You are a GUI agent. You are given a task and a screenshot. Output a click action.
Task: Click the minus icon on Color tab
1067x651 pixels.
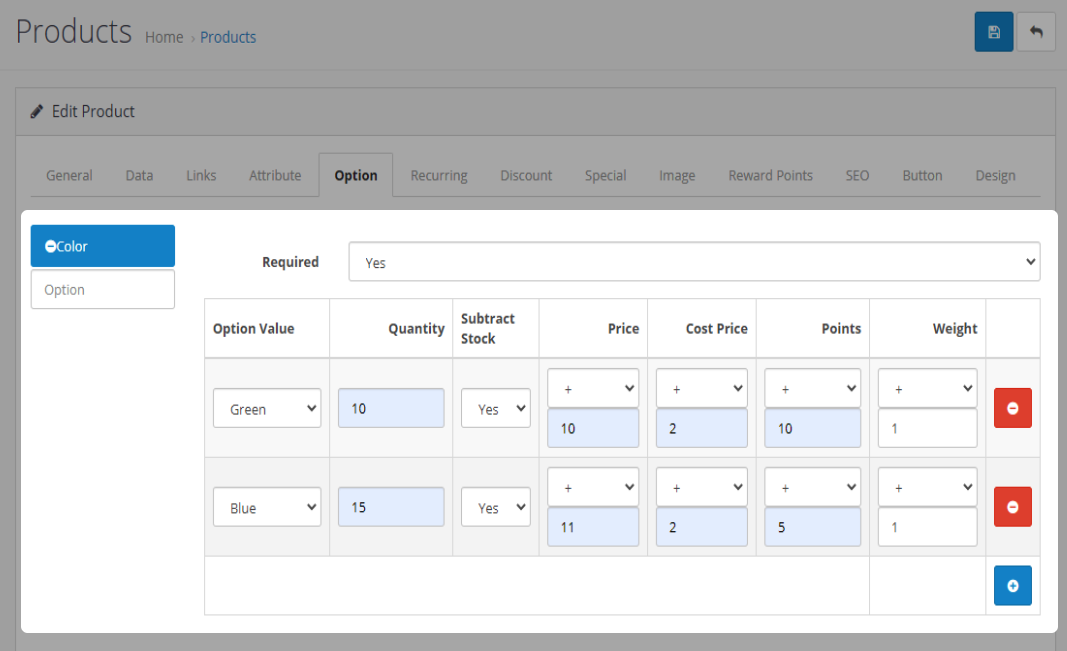(51, 247)
